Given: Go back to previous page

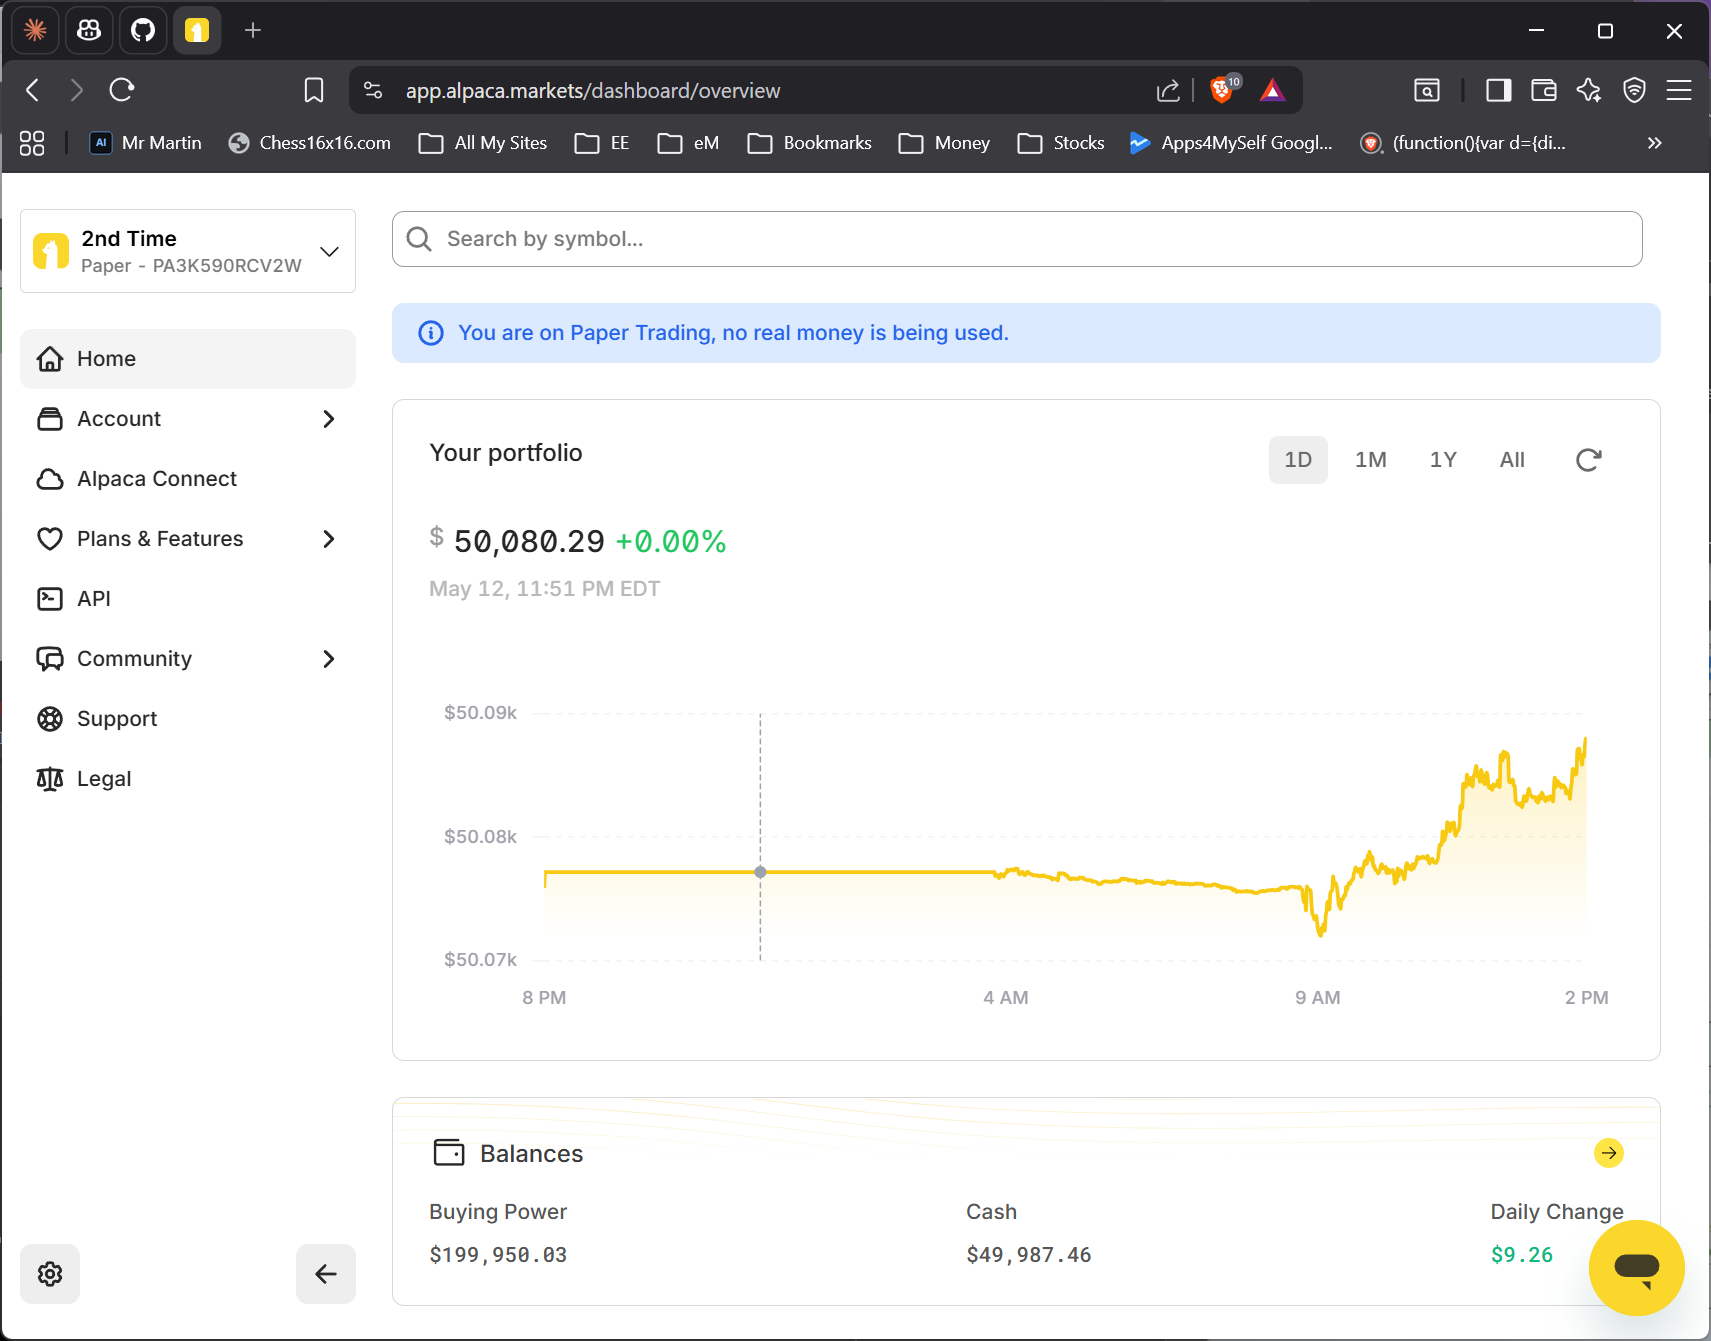Looking at the screenshot, I should click(33, 90).
